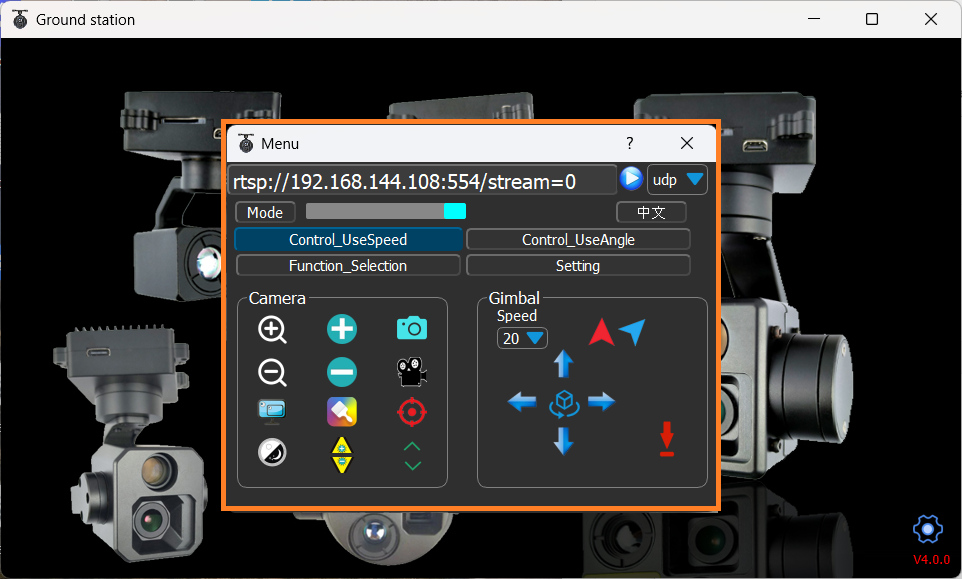Click the gimbal recenter cube icon
Image resolution: width=962 pixels, height=579 pixels.
(x=564, y=403)
